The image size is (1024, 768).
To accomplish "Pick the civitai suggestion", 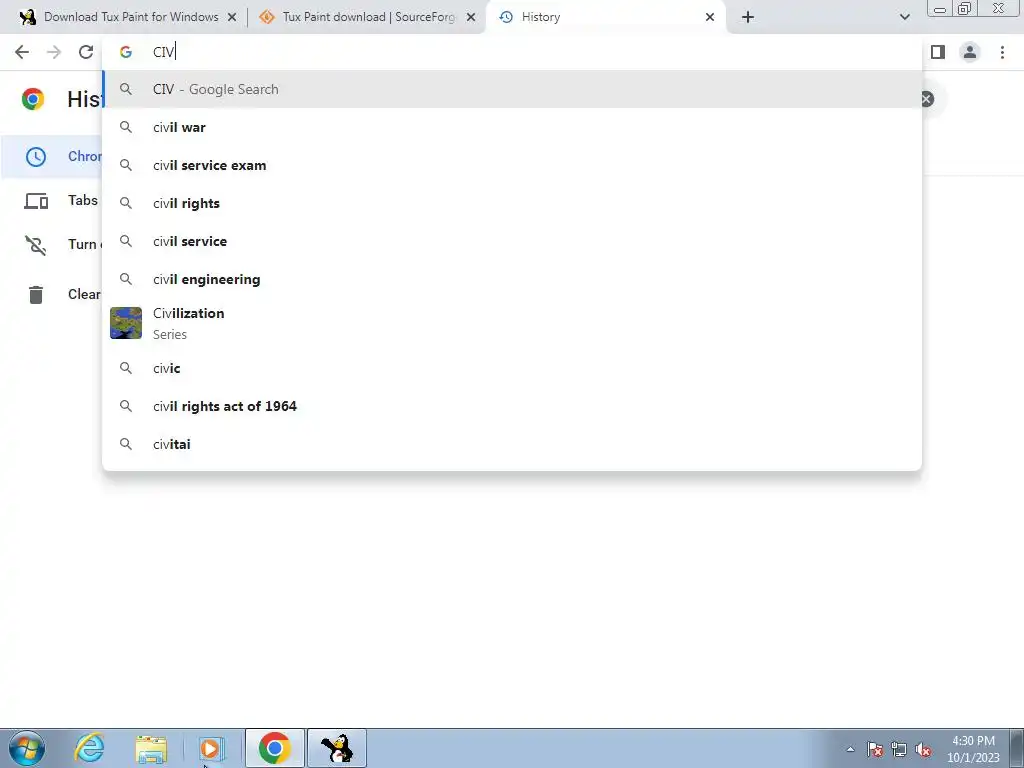I will click(x=512, y=444).
